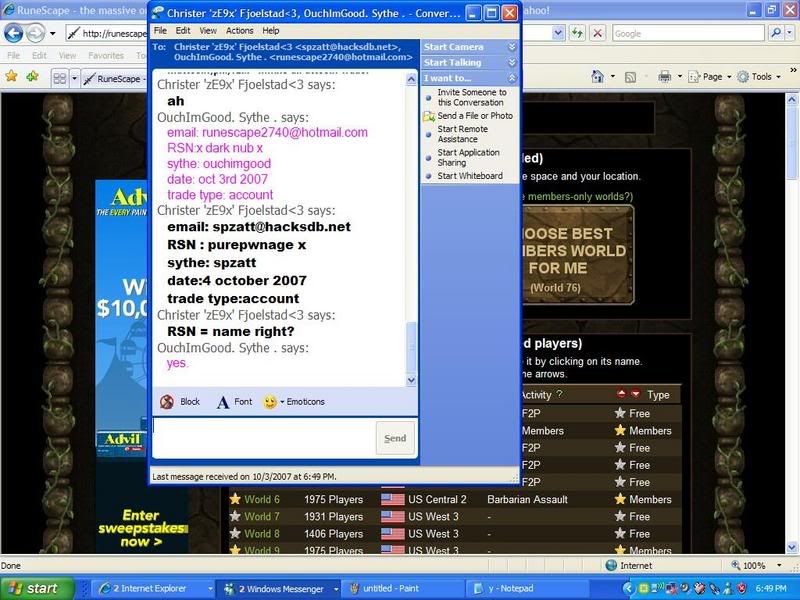
Task: Block this contact in the conversation window
Action: [180, 402]
